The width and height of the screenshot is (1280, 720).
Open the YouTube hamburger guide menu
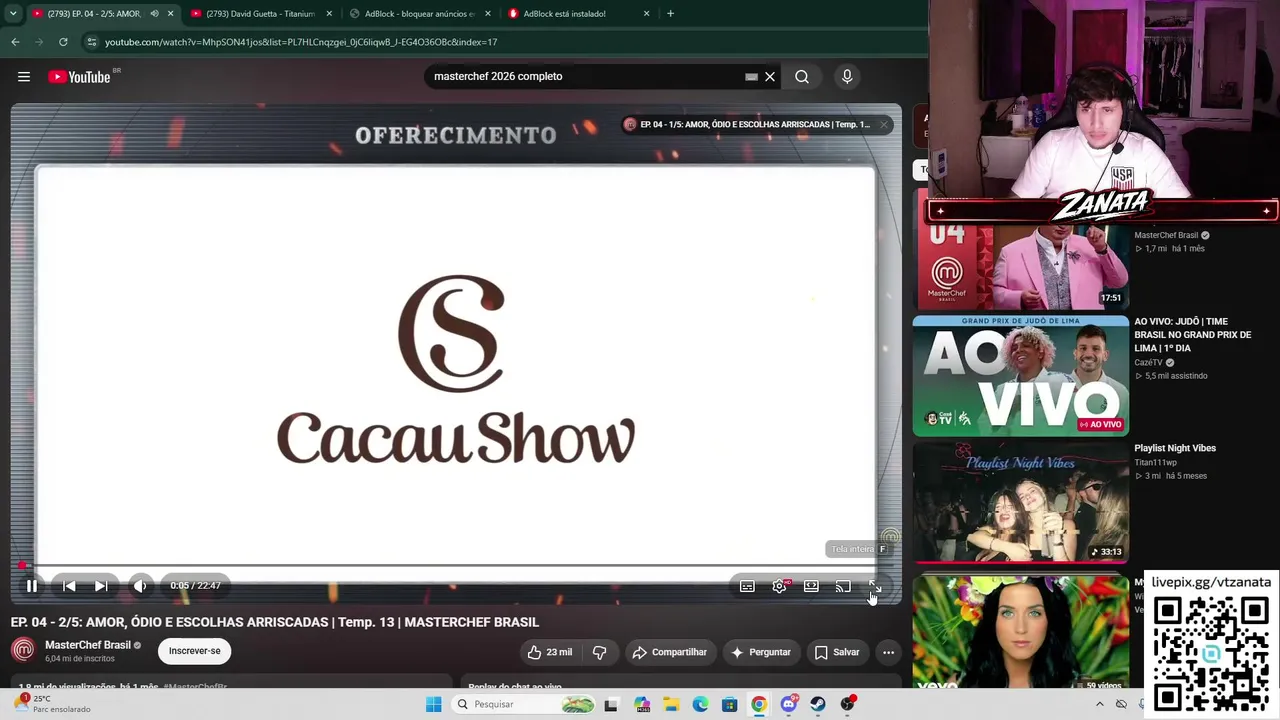24,77
